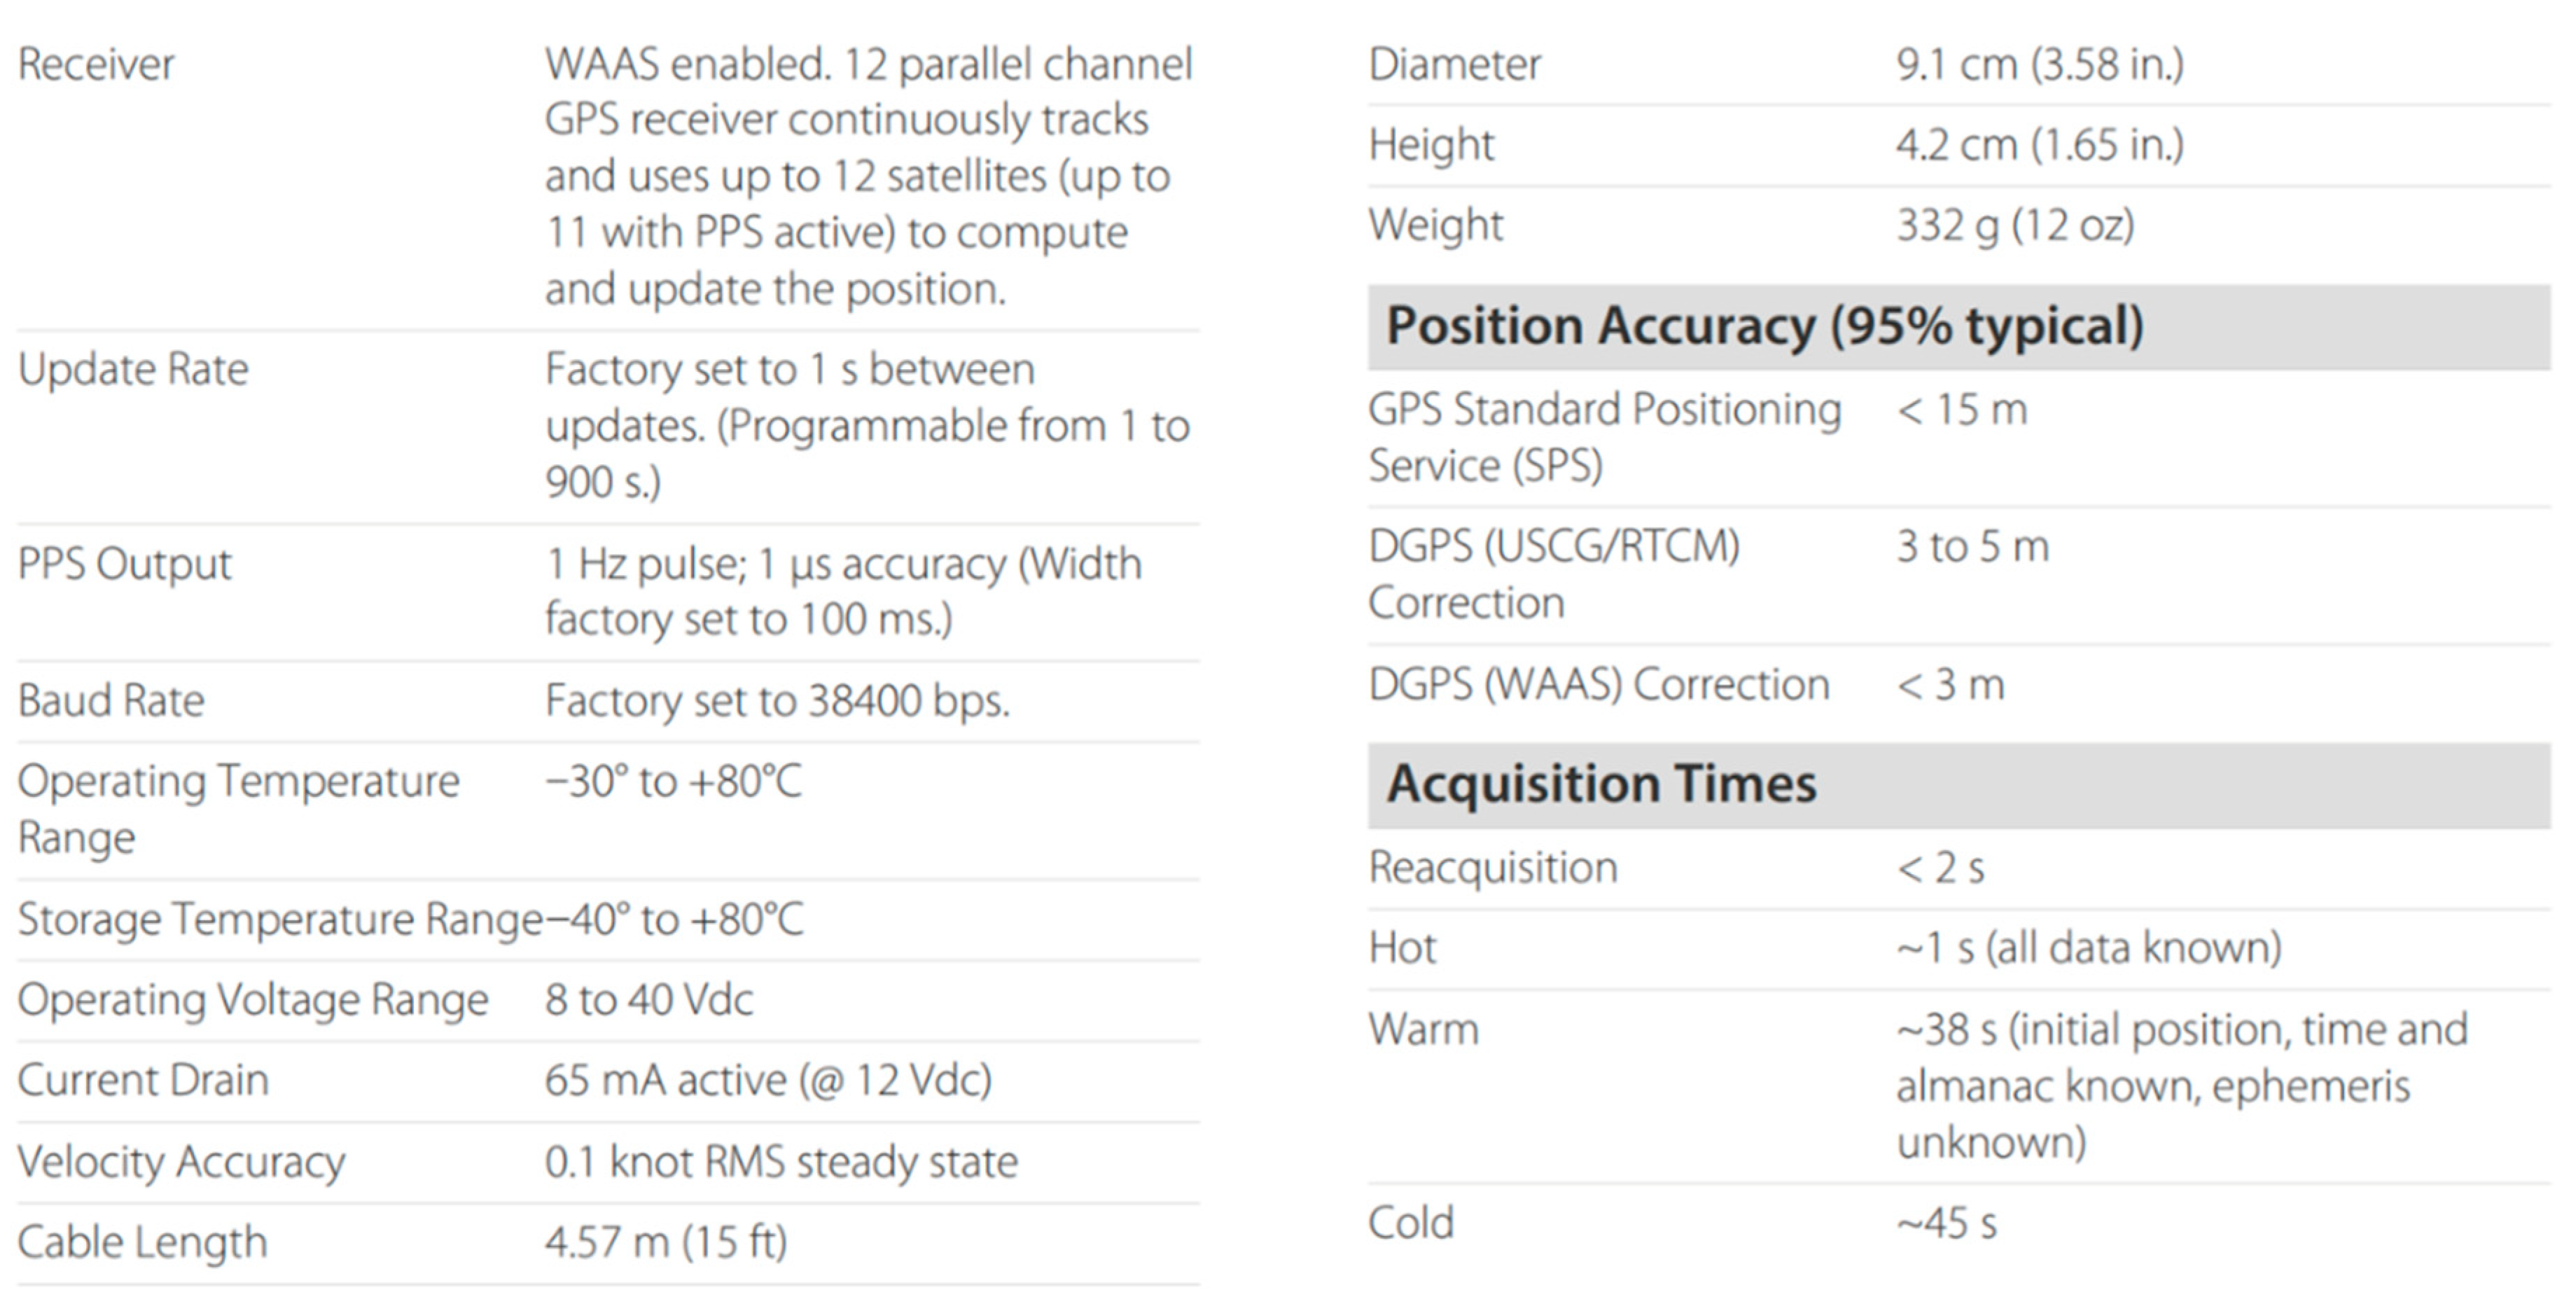Click the Cable Length value
This screenshot has height=1304, width=2576.
click(666, 1243)
